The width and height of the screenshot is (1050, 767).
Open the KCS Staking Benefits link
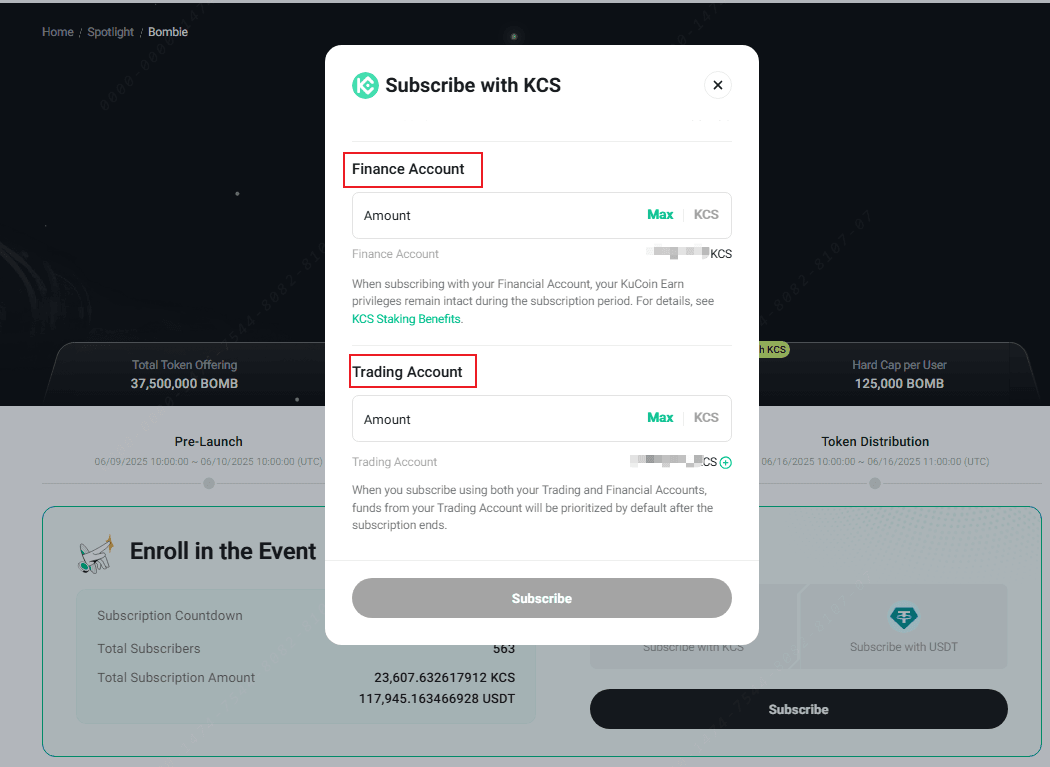click(x=406, y=319)
